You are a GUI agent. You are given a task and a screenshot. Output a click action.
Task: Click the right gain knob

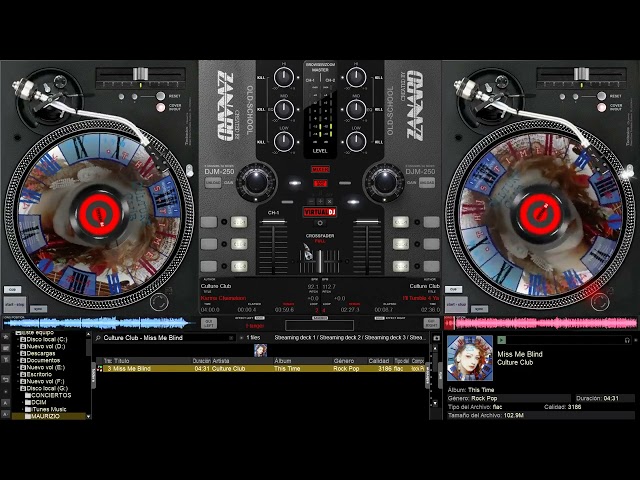pyautogui.click(x=383, y=182)
